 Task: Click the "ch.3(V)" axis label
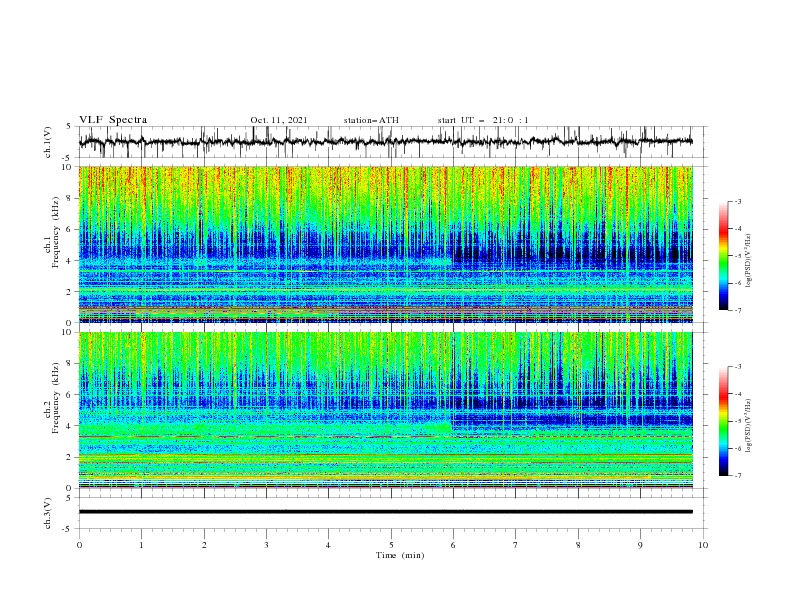pos(48,513)
